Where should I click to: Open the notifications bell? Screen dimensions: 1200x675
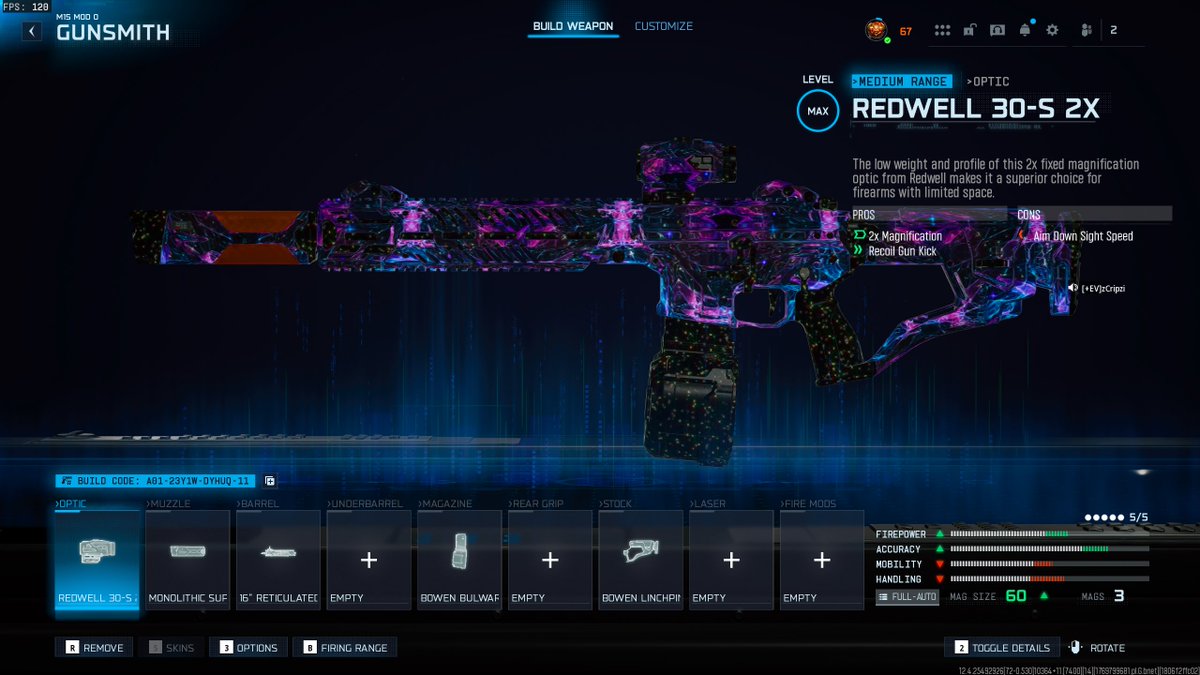1025,30
